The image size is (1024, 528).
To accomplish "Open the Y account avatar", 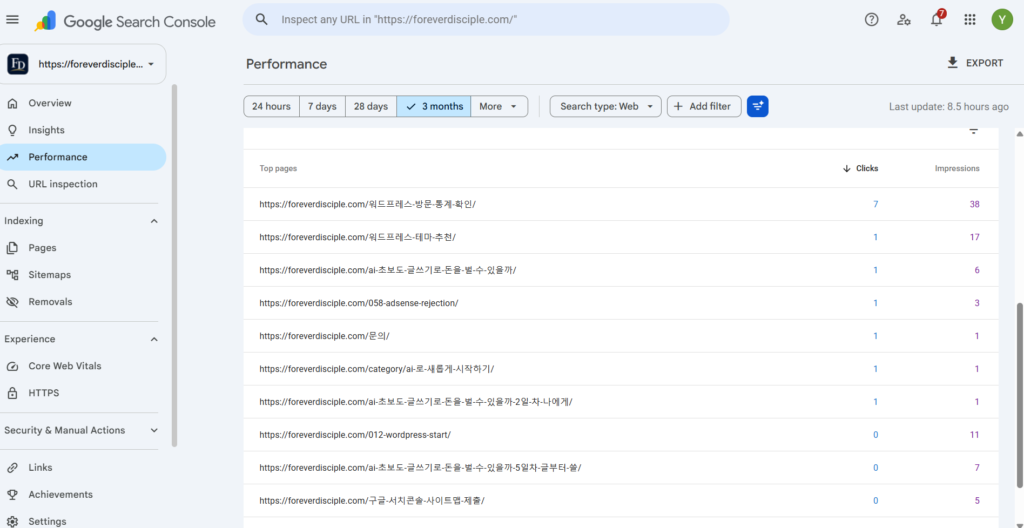I will click(1002, 20).
